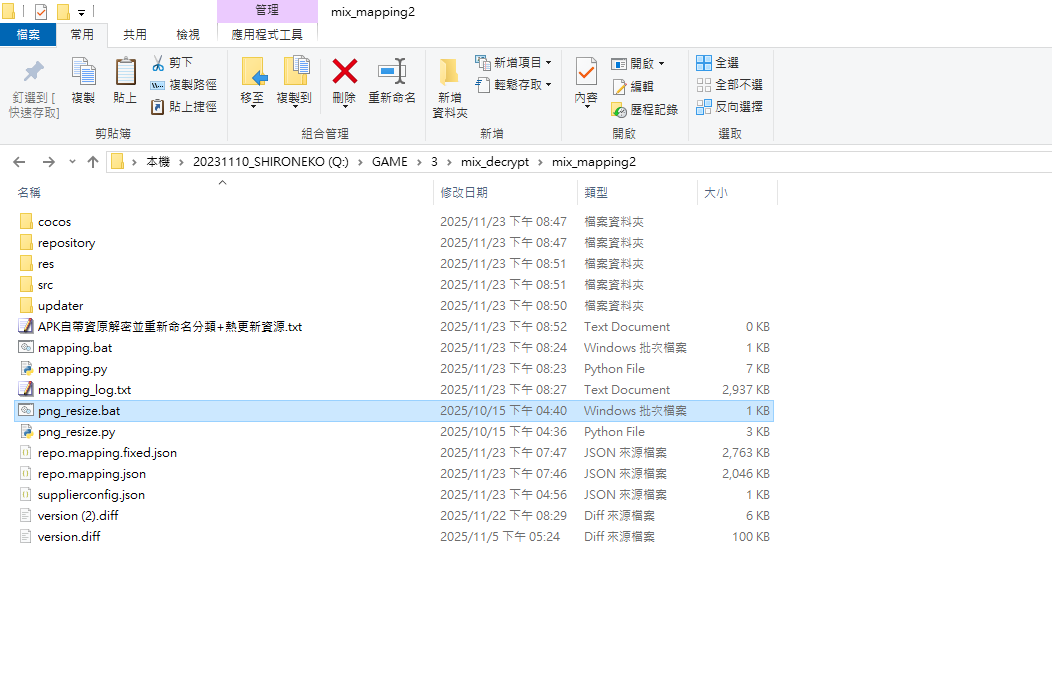Open the 內容 properties icon

(x=586, y=73)
